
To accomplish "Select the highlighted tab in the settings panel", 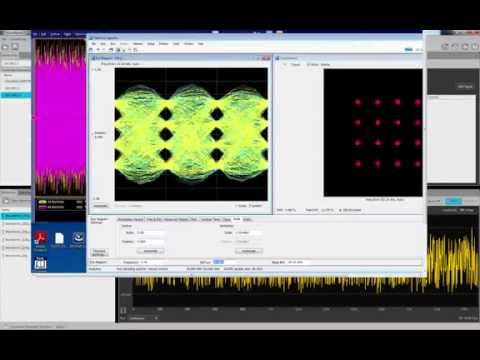I will tap(236, 219).
